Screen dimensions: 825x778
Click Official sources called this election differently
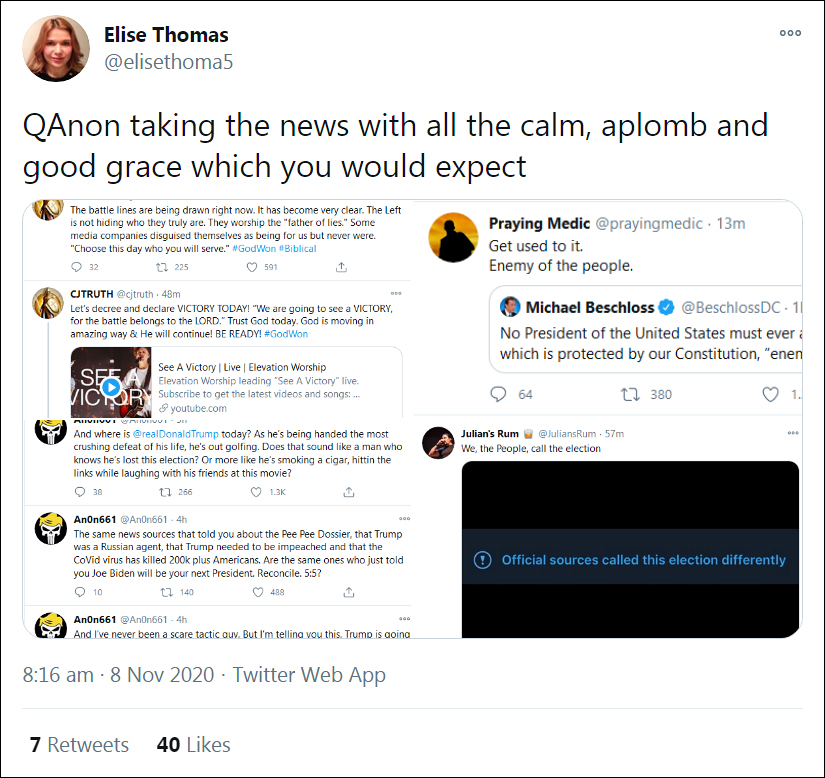coord(643,560)
